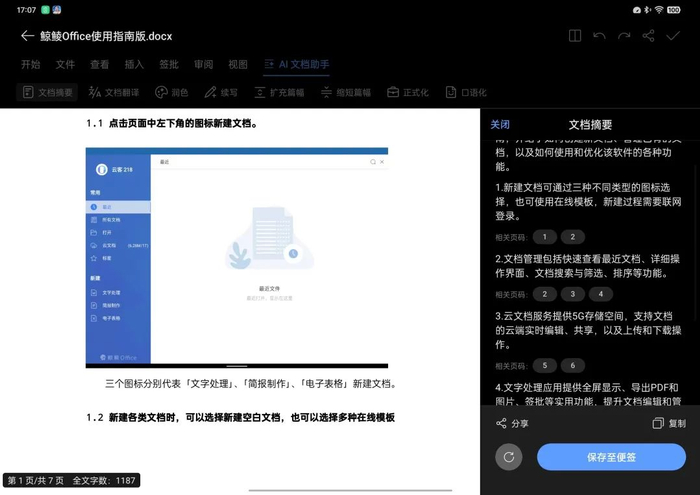Select the 润色 polish tool
The height and width of the screenshot is (495, 700).
click(171, 92)
